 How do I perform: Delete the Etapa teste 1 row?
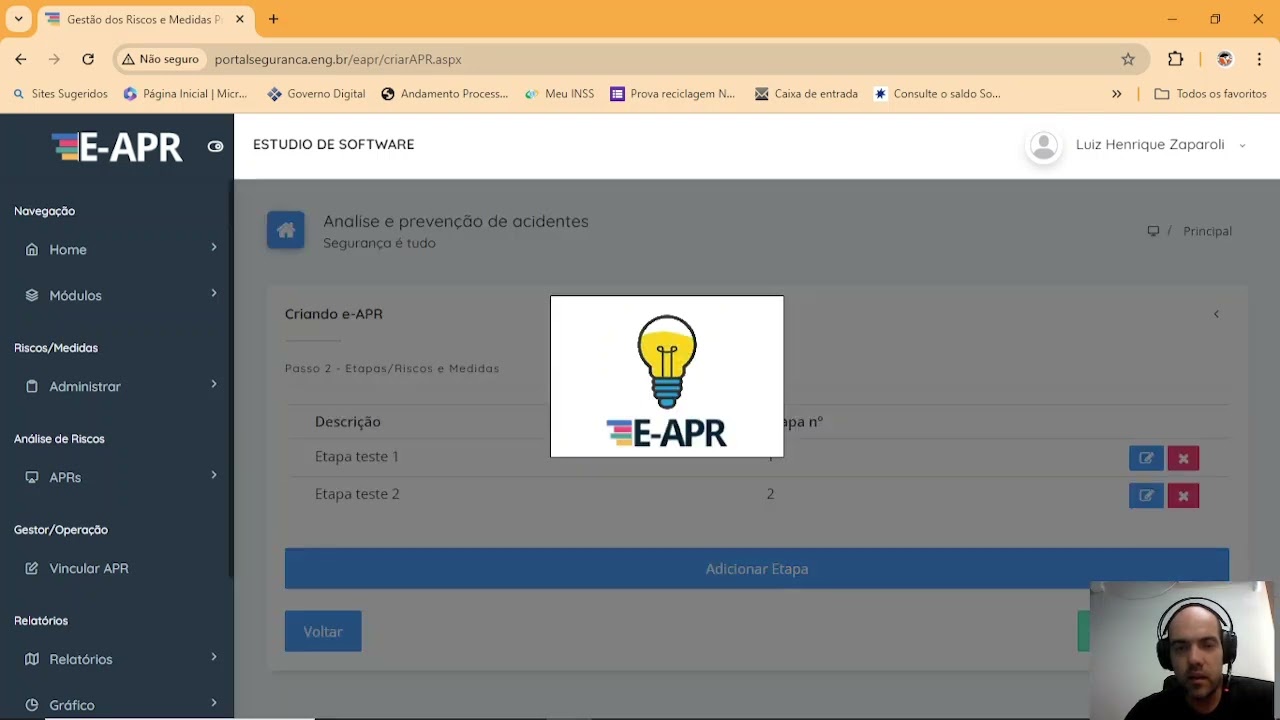coord(1183,458)
